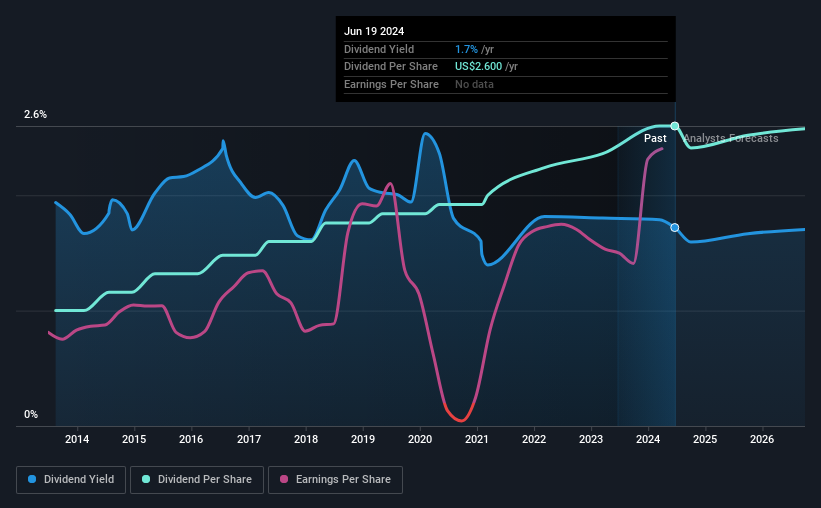Click the 2019 x-axis label

click(x=363, y=439)
